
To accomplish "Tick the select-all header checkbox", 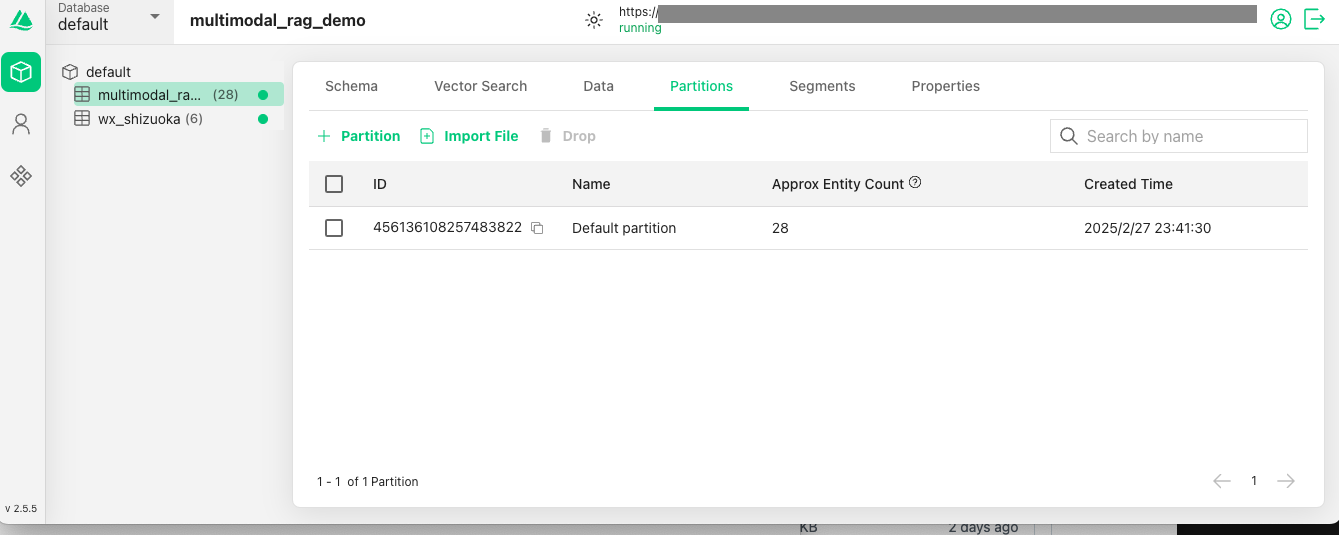I will [x=334, y=184].
